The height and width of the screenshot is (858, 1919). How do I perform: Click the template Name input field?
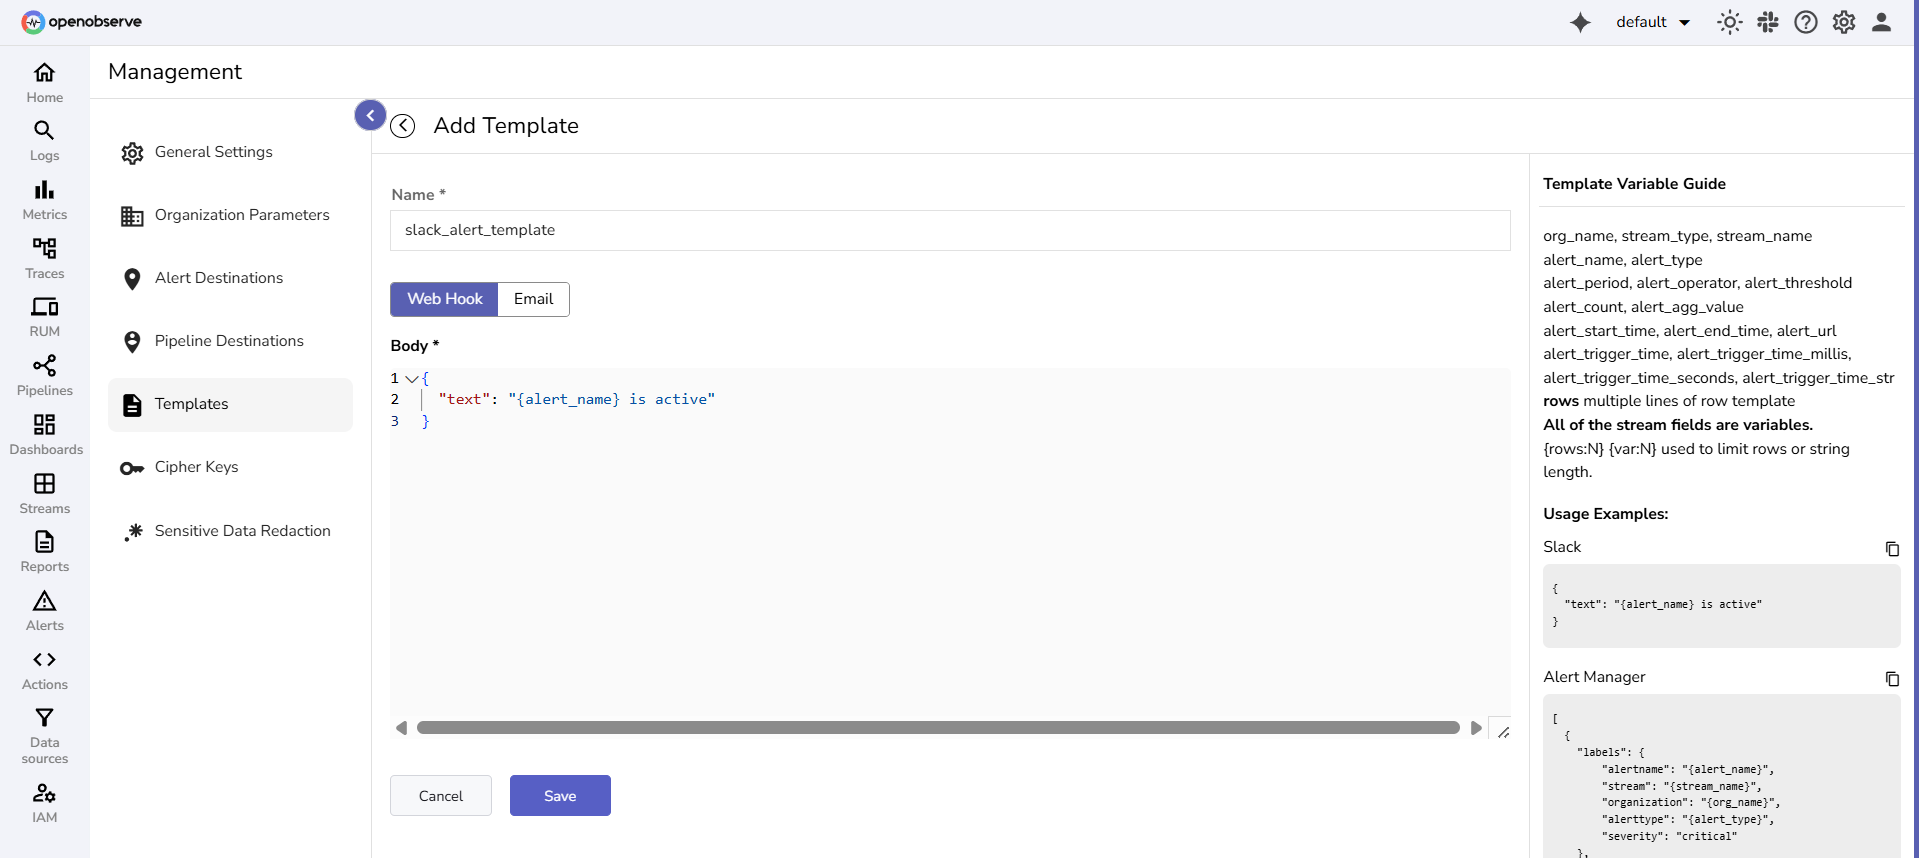pyautogui.click(x=949, y=230)
